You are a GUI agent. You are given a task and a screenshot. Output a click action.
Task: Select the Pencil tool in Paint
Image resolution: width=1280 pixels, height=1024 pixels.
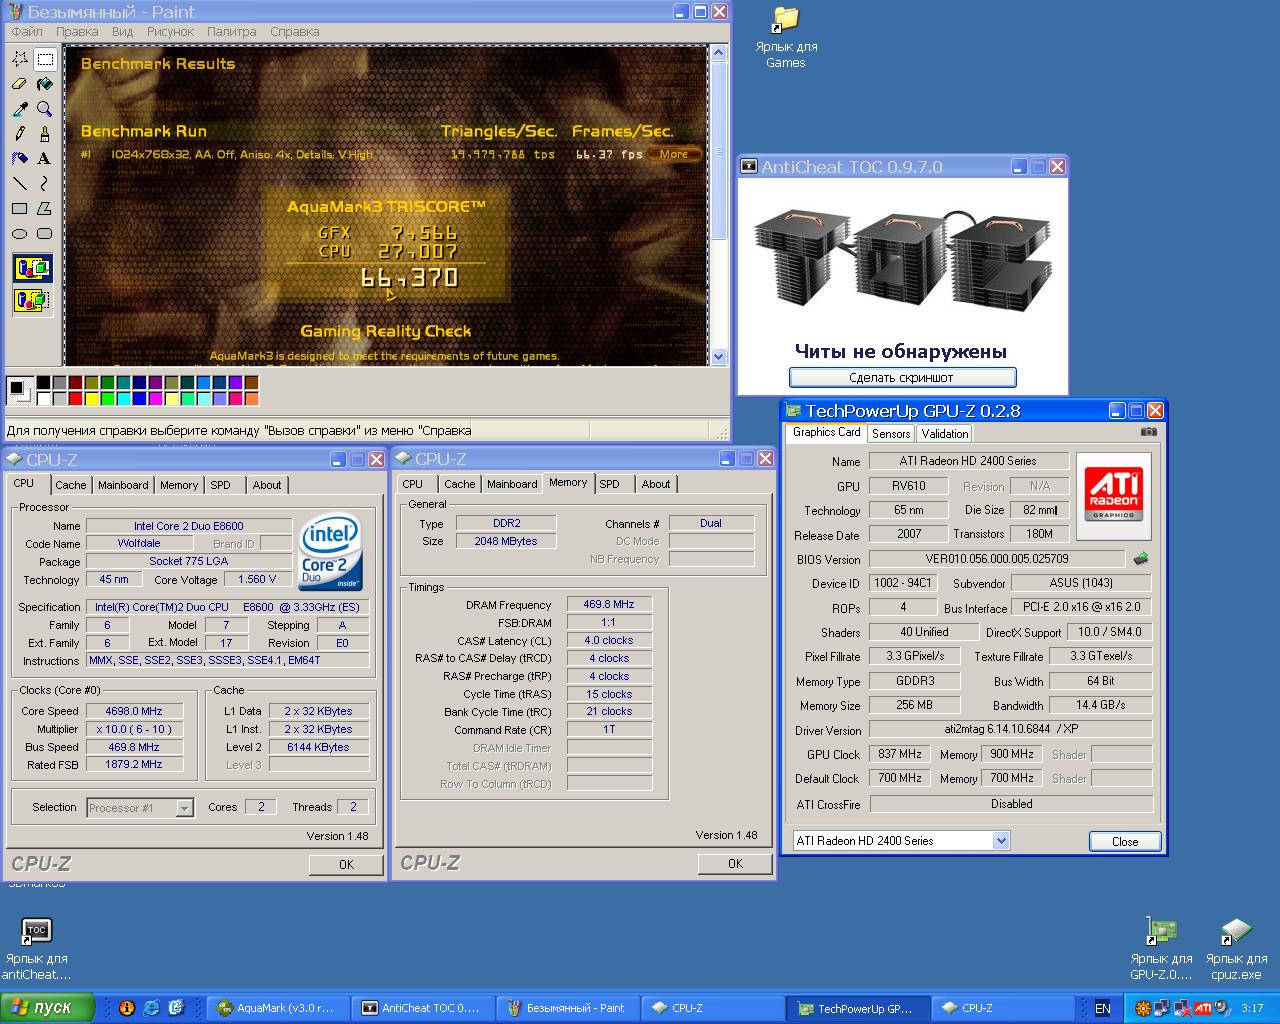(x=19, y=134)
